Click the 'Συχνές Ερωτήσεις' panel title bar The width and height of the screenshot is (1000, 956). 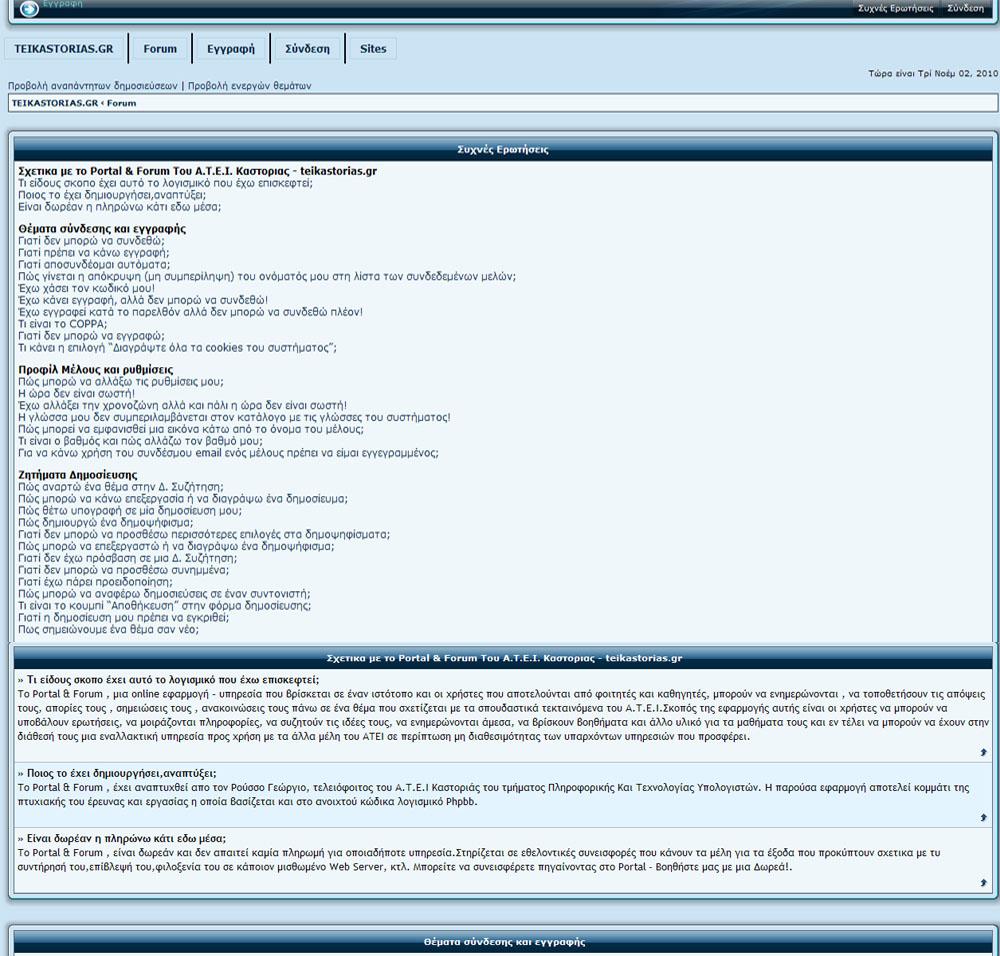coord(503,149)
